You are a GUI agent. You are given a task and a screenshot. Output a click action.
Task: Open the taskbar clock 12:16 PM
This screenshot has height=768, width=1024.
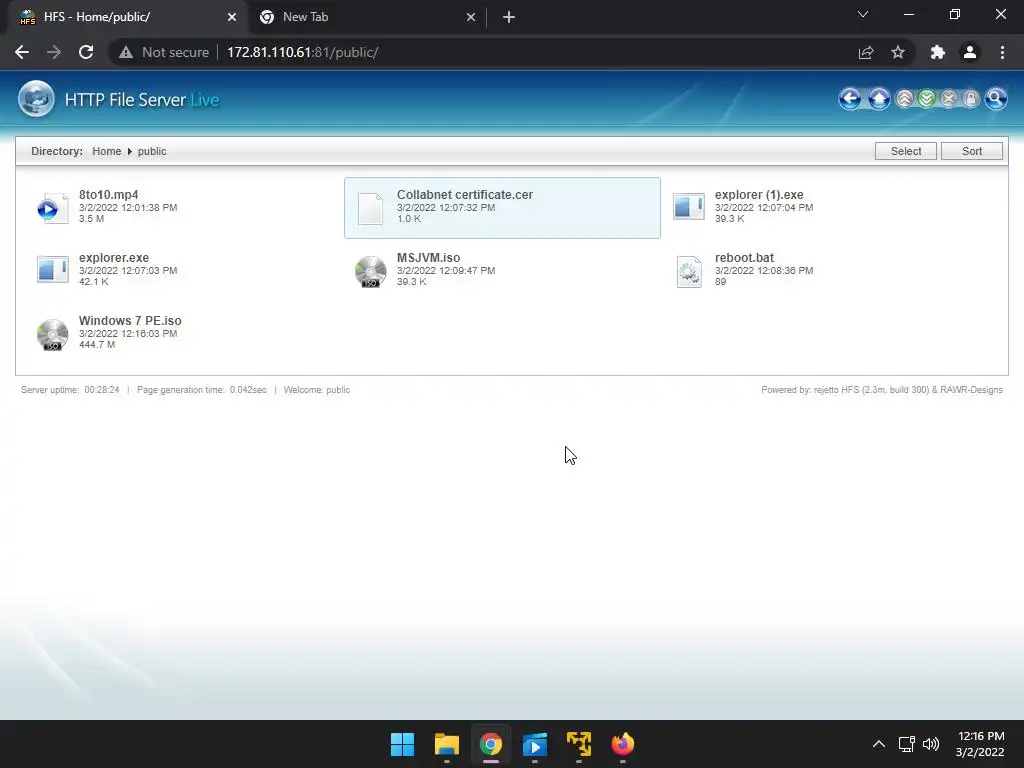[x=980, y=744]
